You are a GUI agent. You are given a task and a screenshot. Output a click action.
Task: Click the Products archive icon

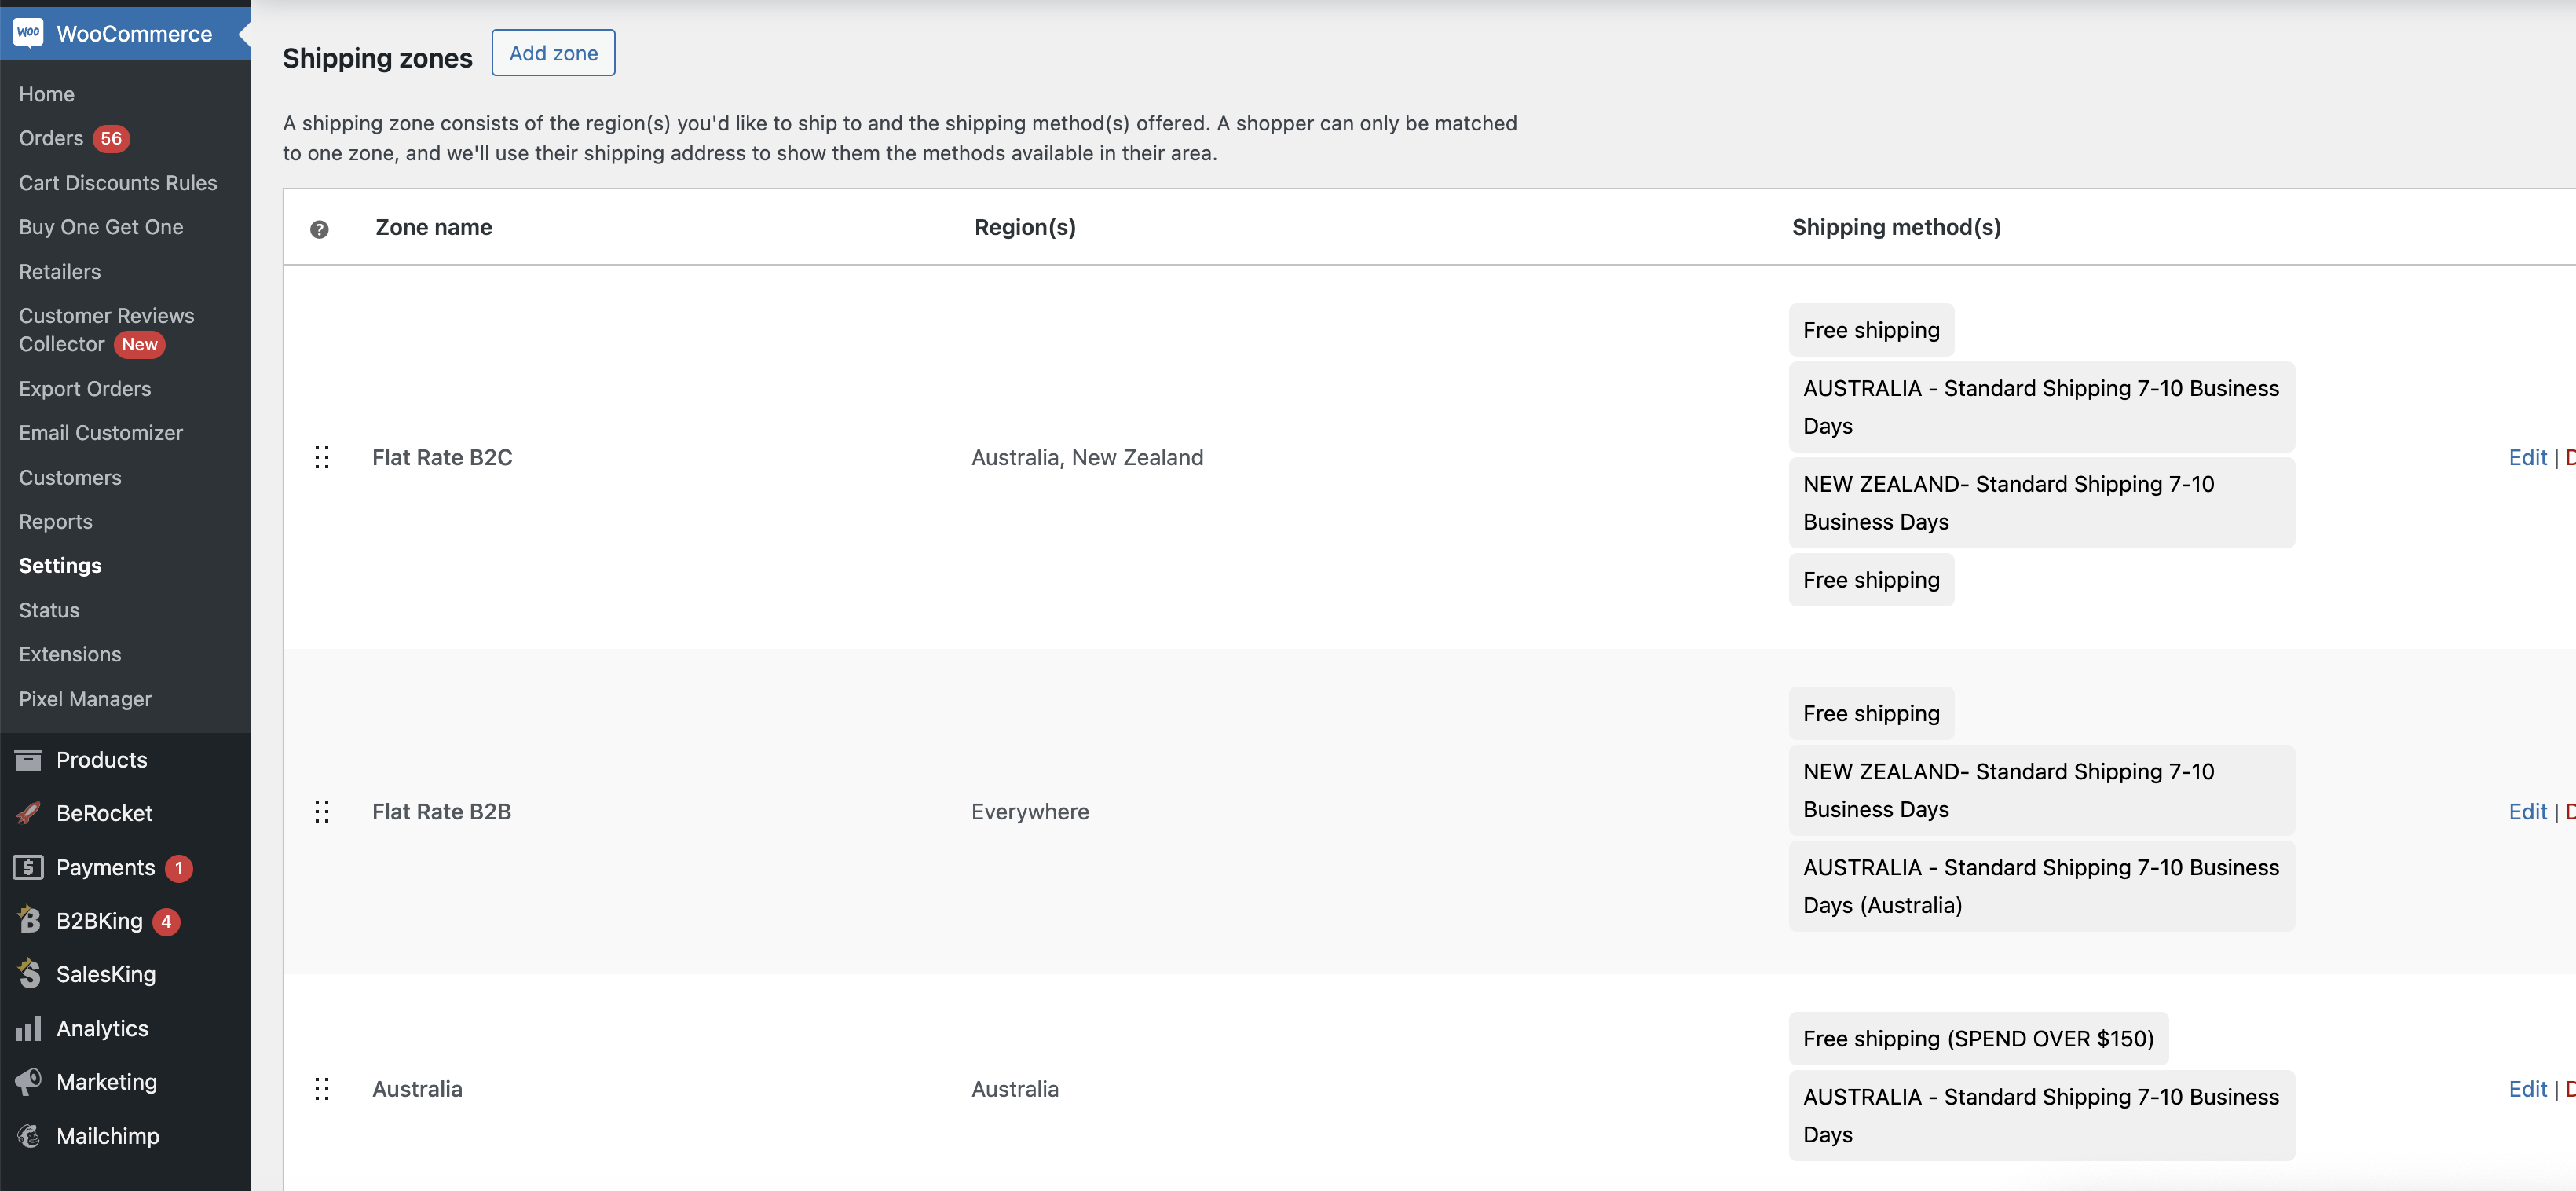coord(28,760)
